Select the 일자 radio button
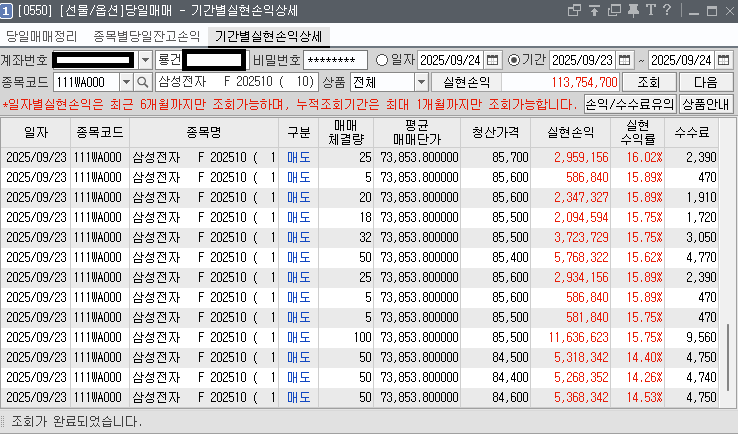Image resolution: width=738 pixels, height=434 pixels. click(381, 59)
